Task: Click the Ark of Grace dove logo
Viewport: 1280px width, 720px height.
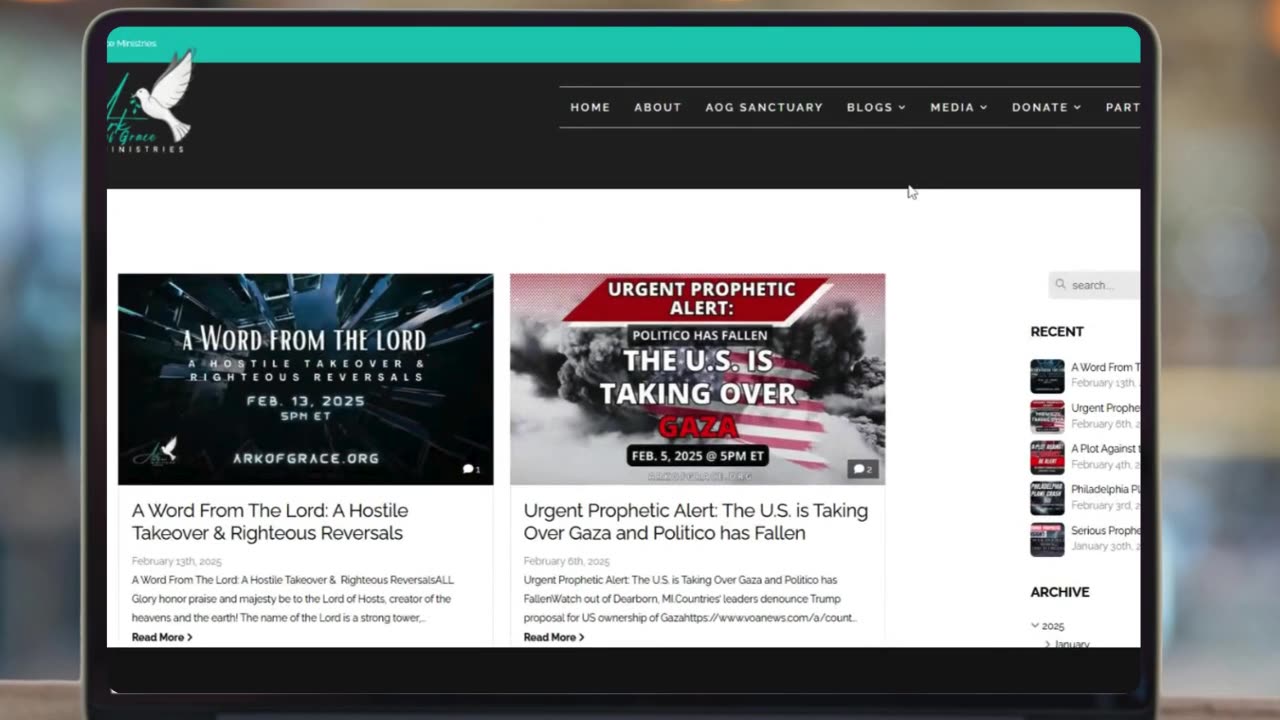Action: click(x=150, y=103)
